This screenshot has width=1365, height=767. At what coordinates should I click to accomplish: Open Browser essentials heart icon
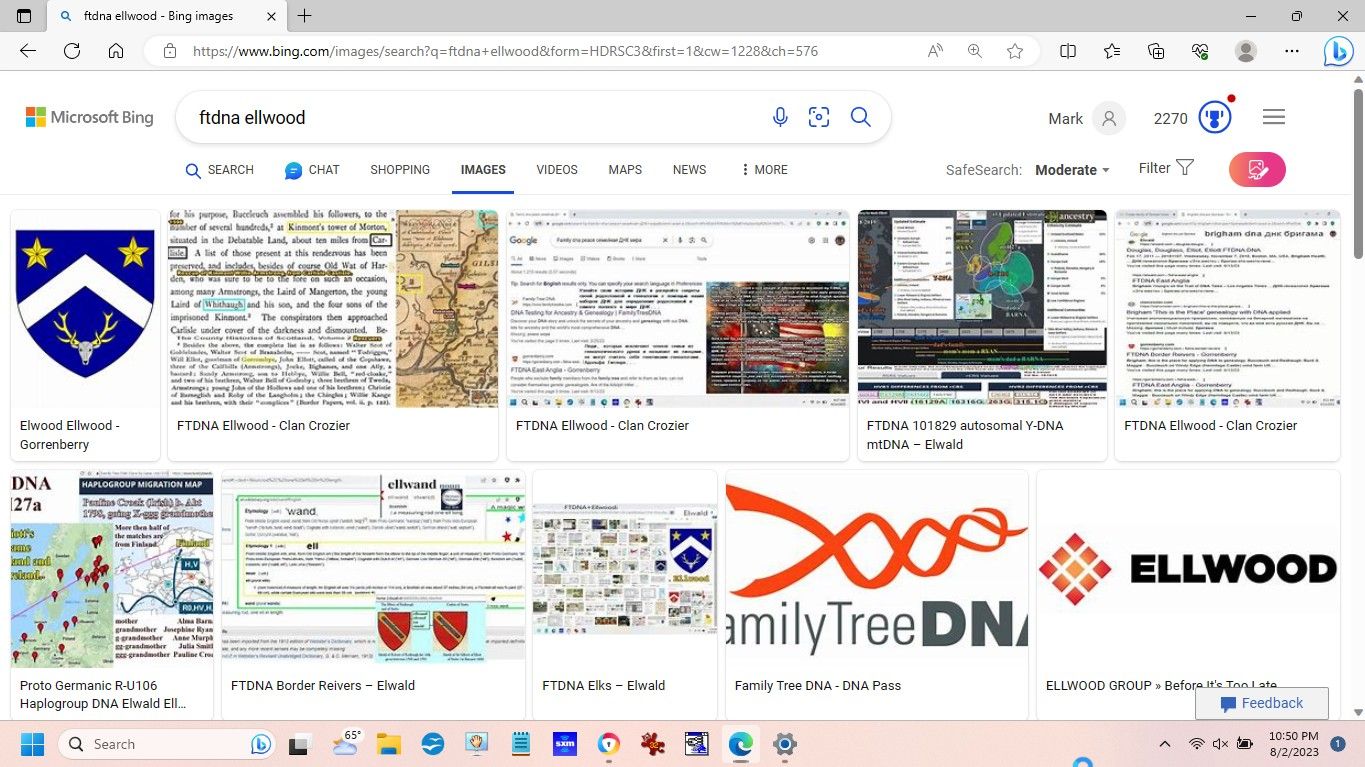(1200, 51)
